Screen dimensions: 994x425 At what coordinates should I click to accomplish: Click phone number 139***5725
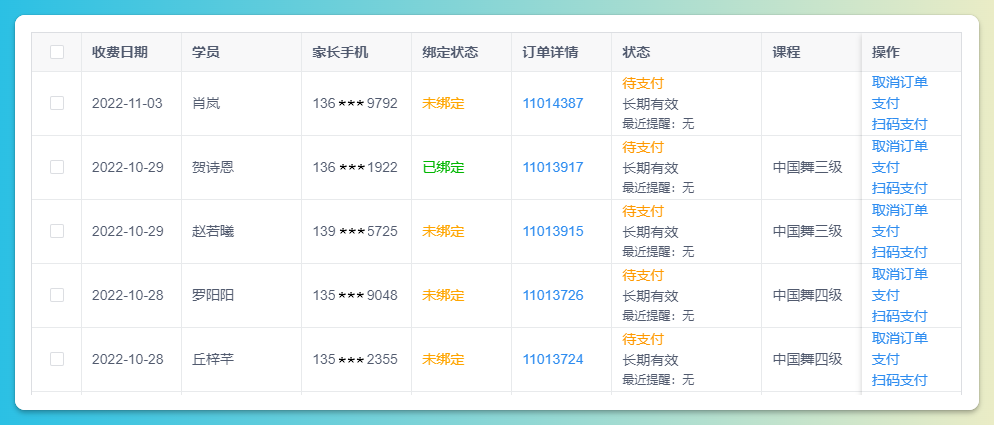click(x=355, y=232)
